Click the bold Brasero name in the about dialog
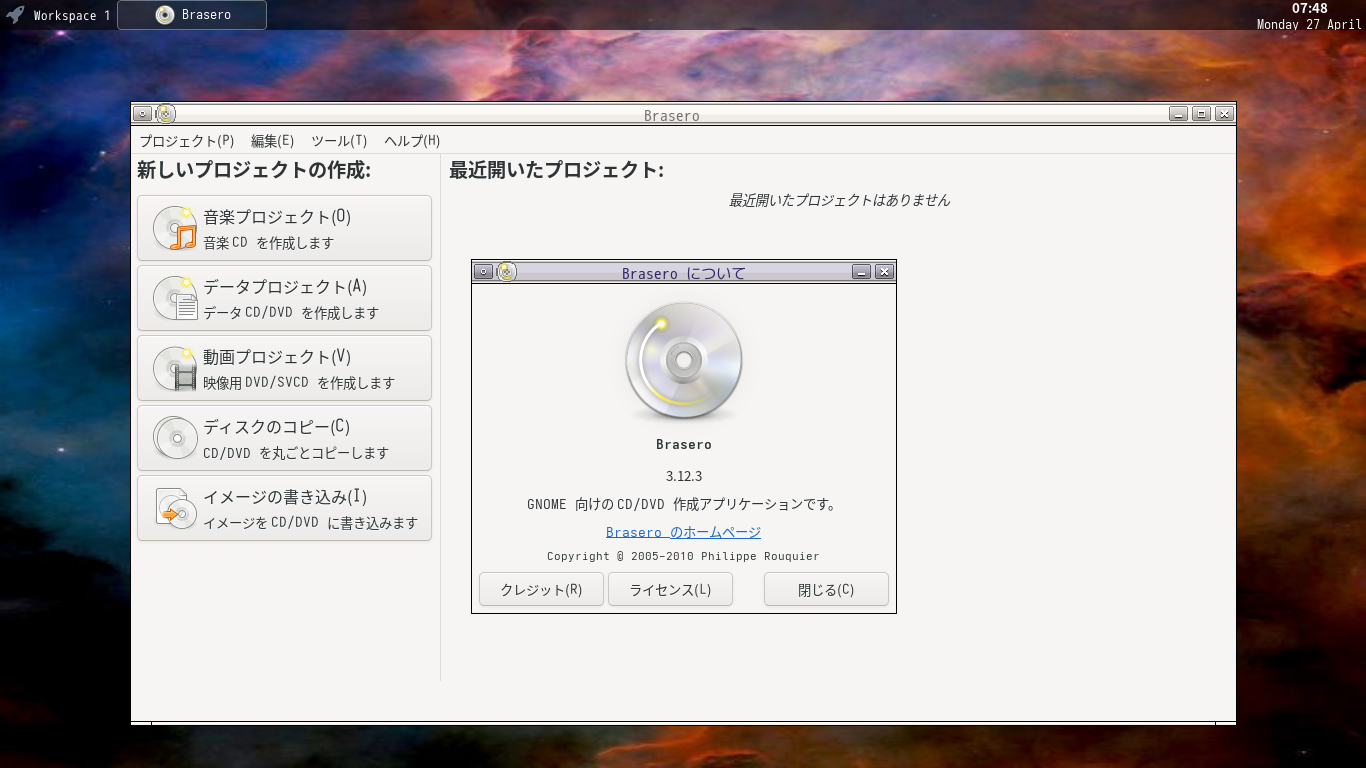Image resolution: width=1366 pixels, height=768 pixels. click(x=684, y=444)
